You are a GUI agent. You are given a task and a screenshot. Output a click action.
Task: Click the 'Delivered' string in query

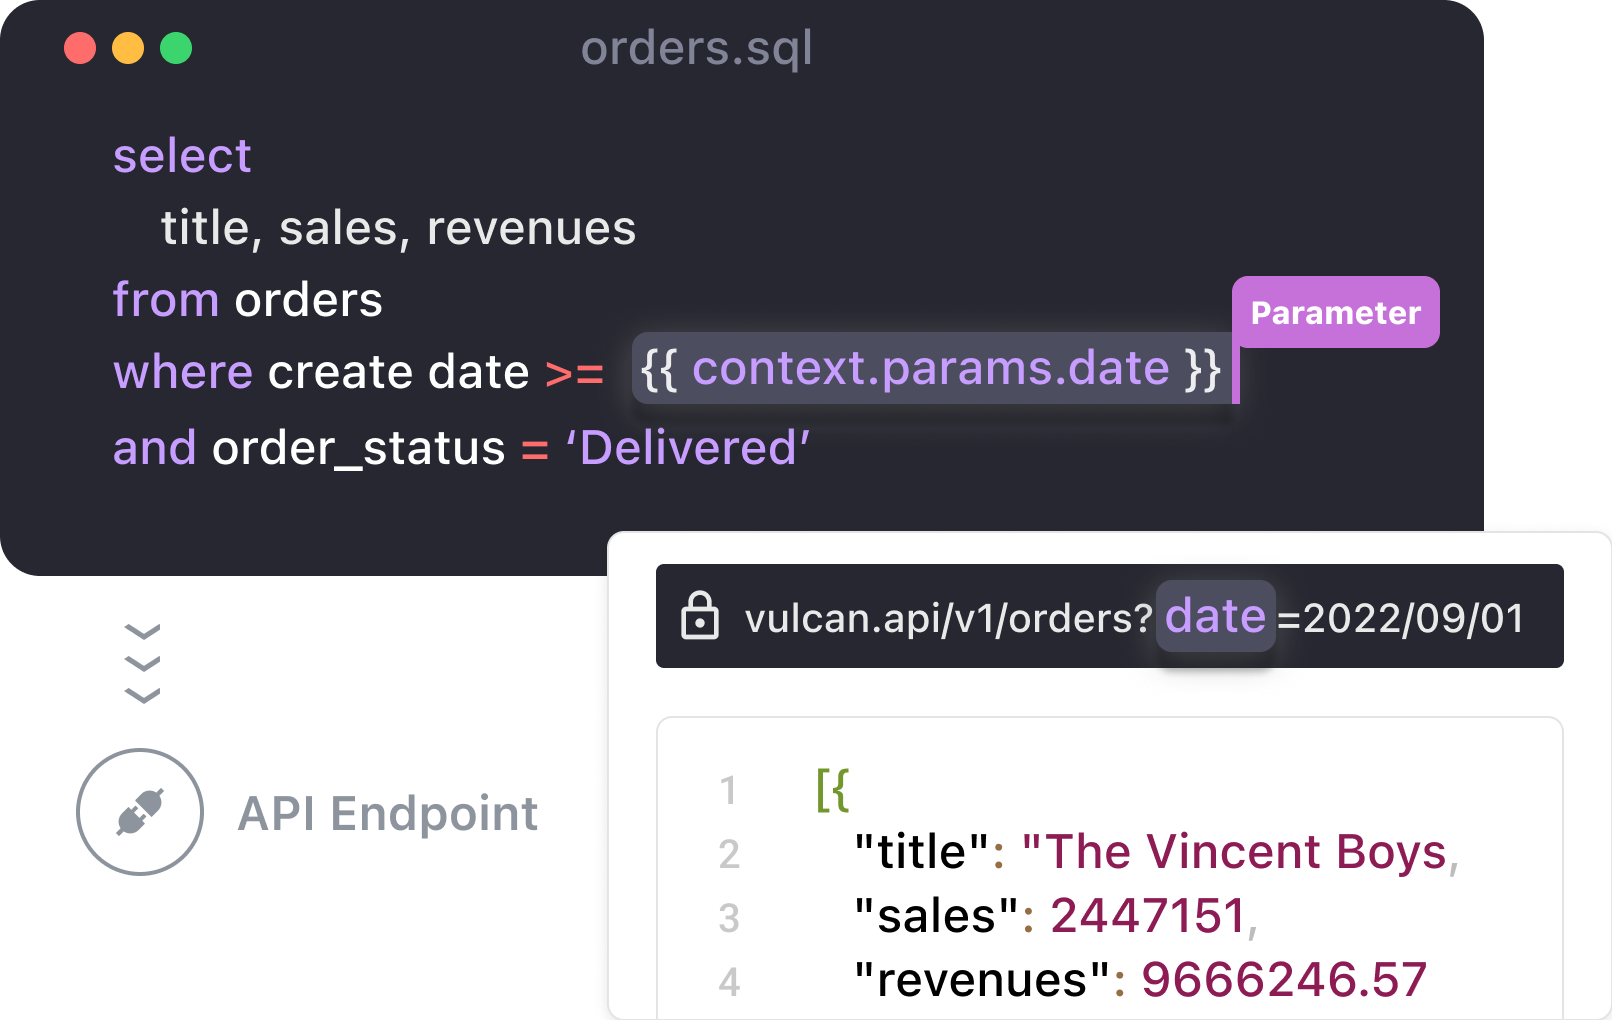[x=688, y=448]
